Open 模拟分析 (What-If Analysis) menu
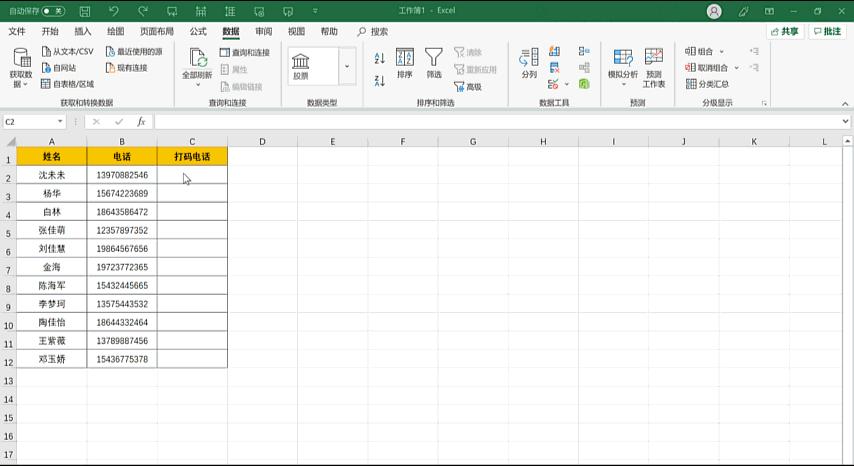 click(623, 68)
